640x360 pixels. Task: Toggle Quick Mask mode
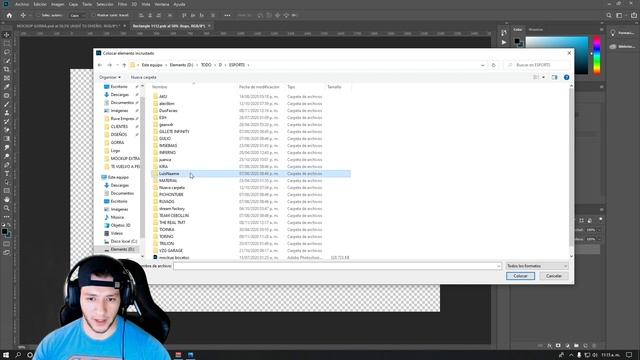coord(7,244)
